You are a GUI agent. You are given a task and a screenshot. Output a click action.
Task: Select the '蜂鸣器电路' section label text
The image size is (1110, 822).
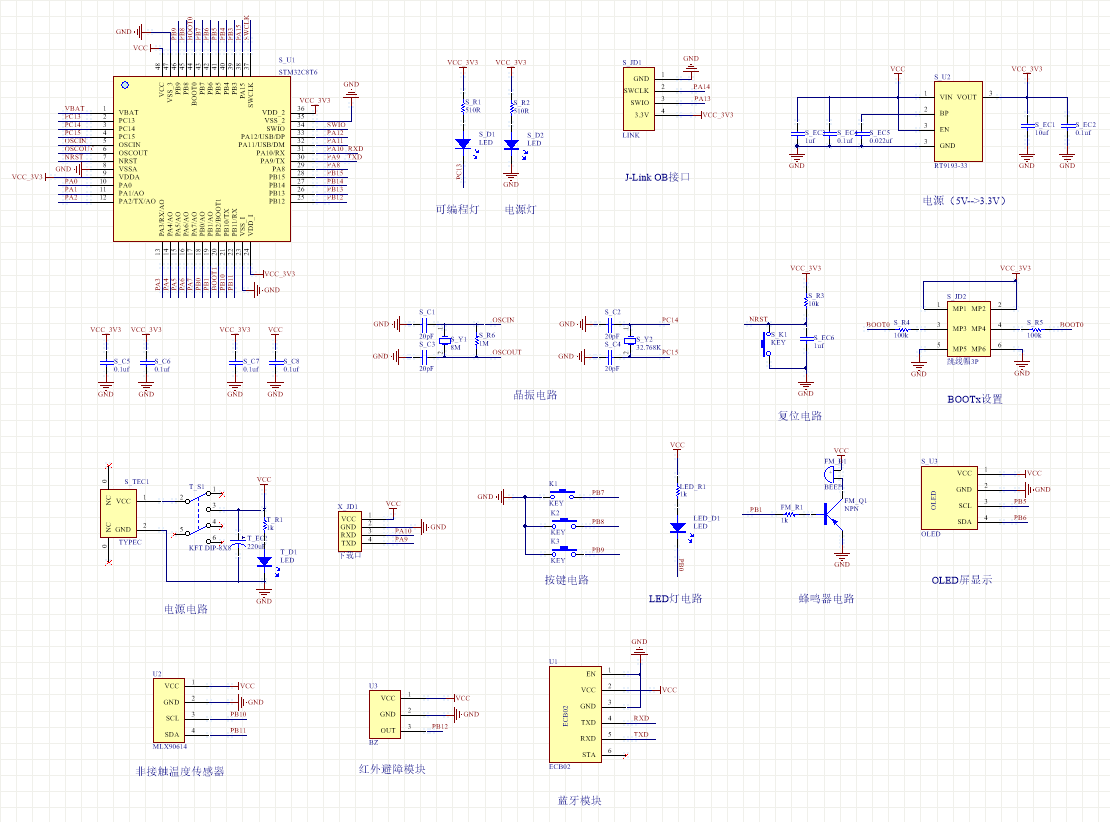(826, 599)
